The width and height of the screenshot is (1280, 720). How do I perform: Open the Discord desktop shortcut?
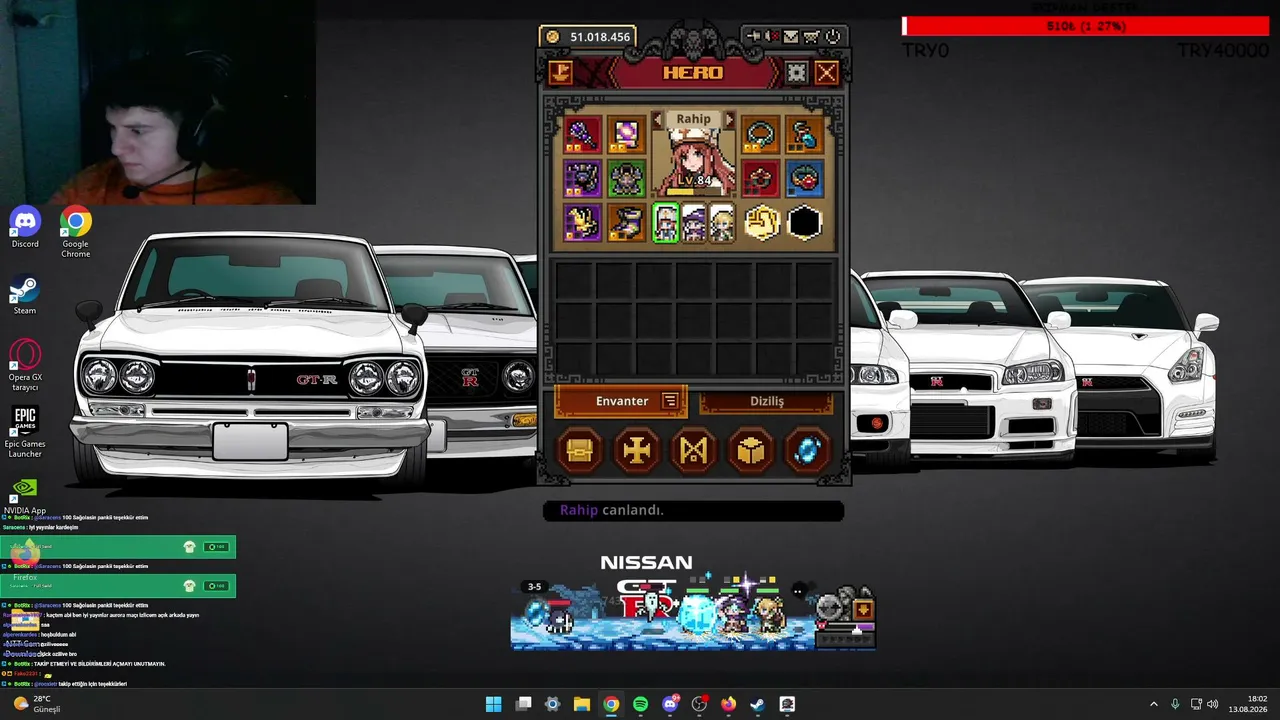(x=25, y=227)
